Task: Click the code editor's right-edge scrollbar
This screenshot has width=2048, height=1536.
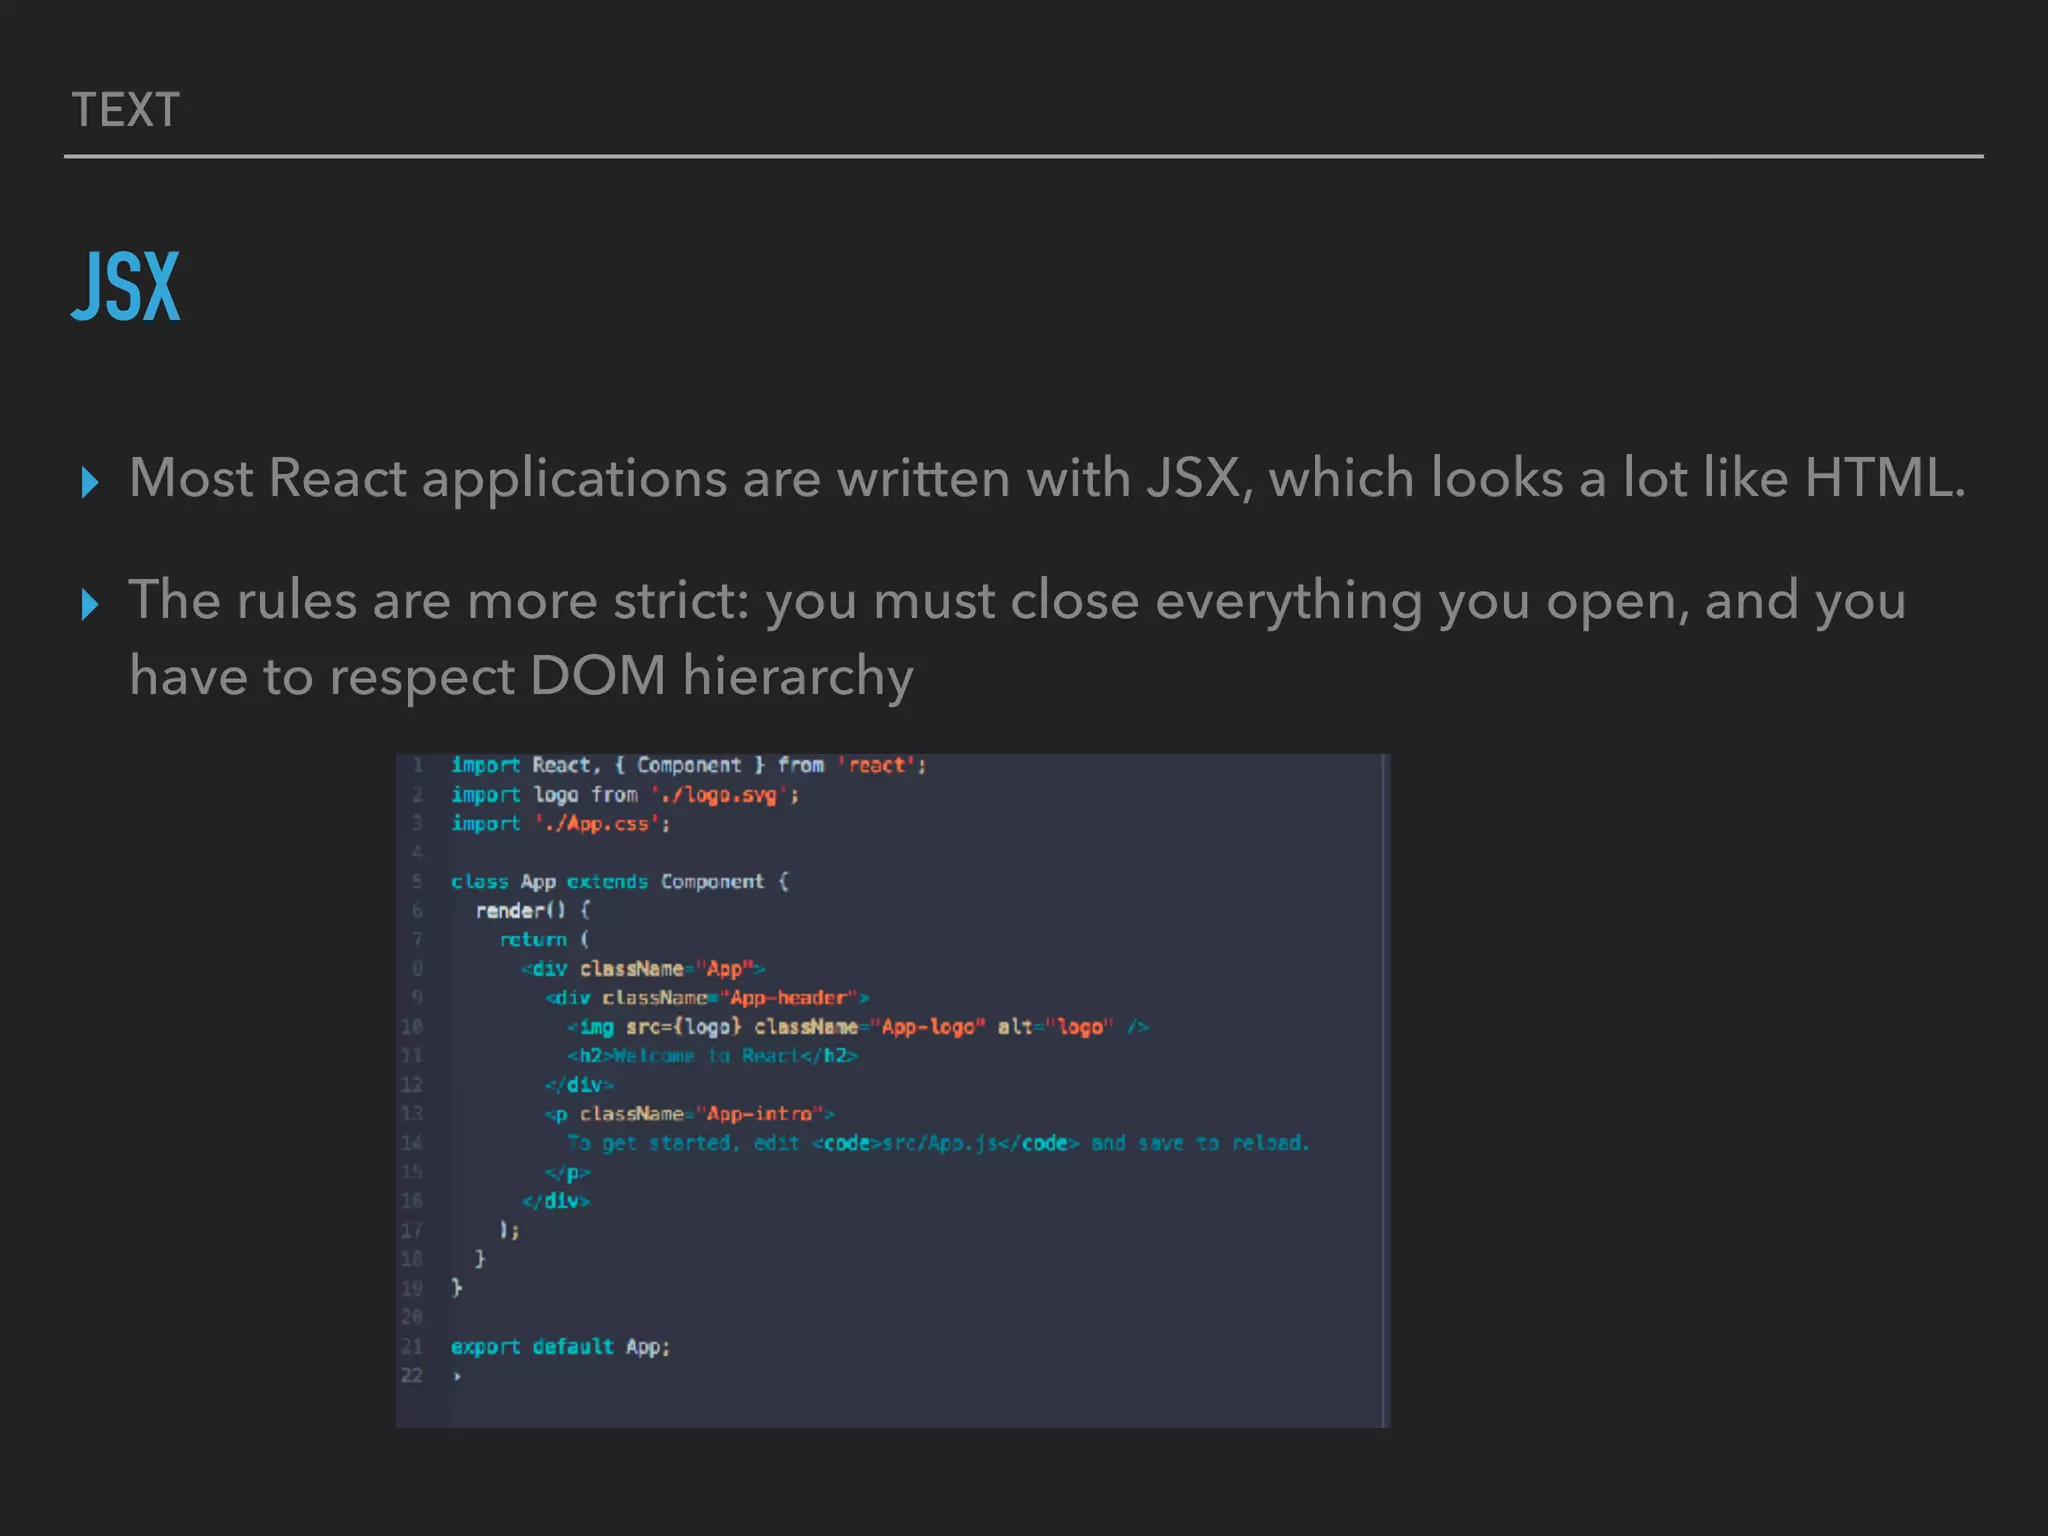Action: tap(1384, 1090)
